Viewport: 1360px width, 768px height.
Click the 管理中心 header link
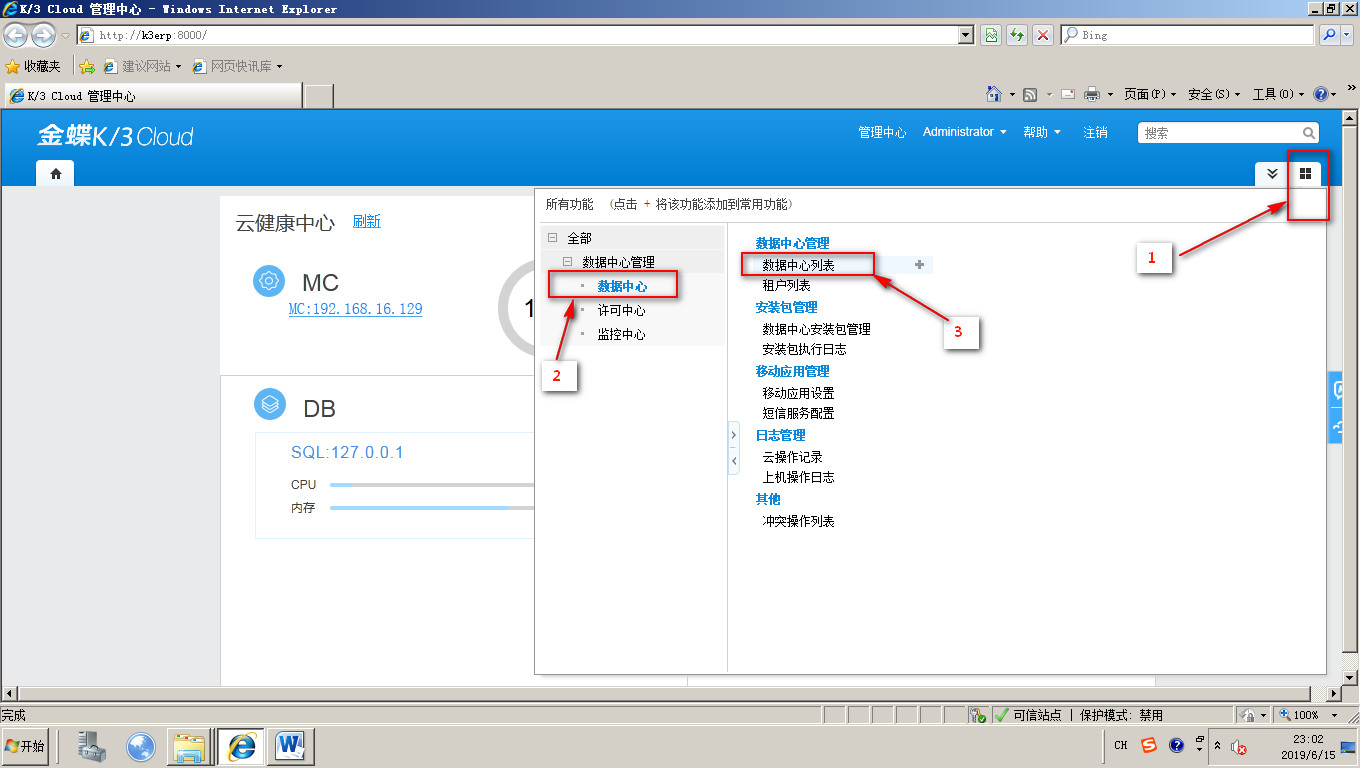pyautogui.click(x=882, y=132)
